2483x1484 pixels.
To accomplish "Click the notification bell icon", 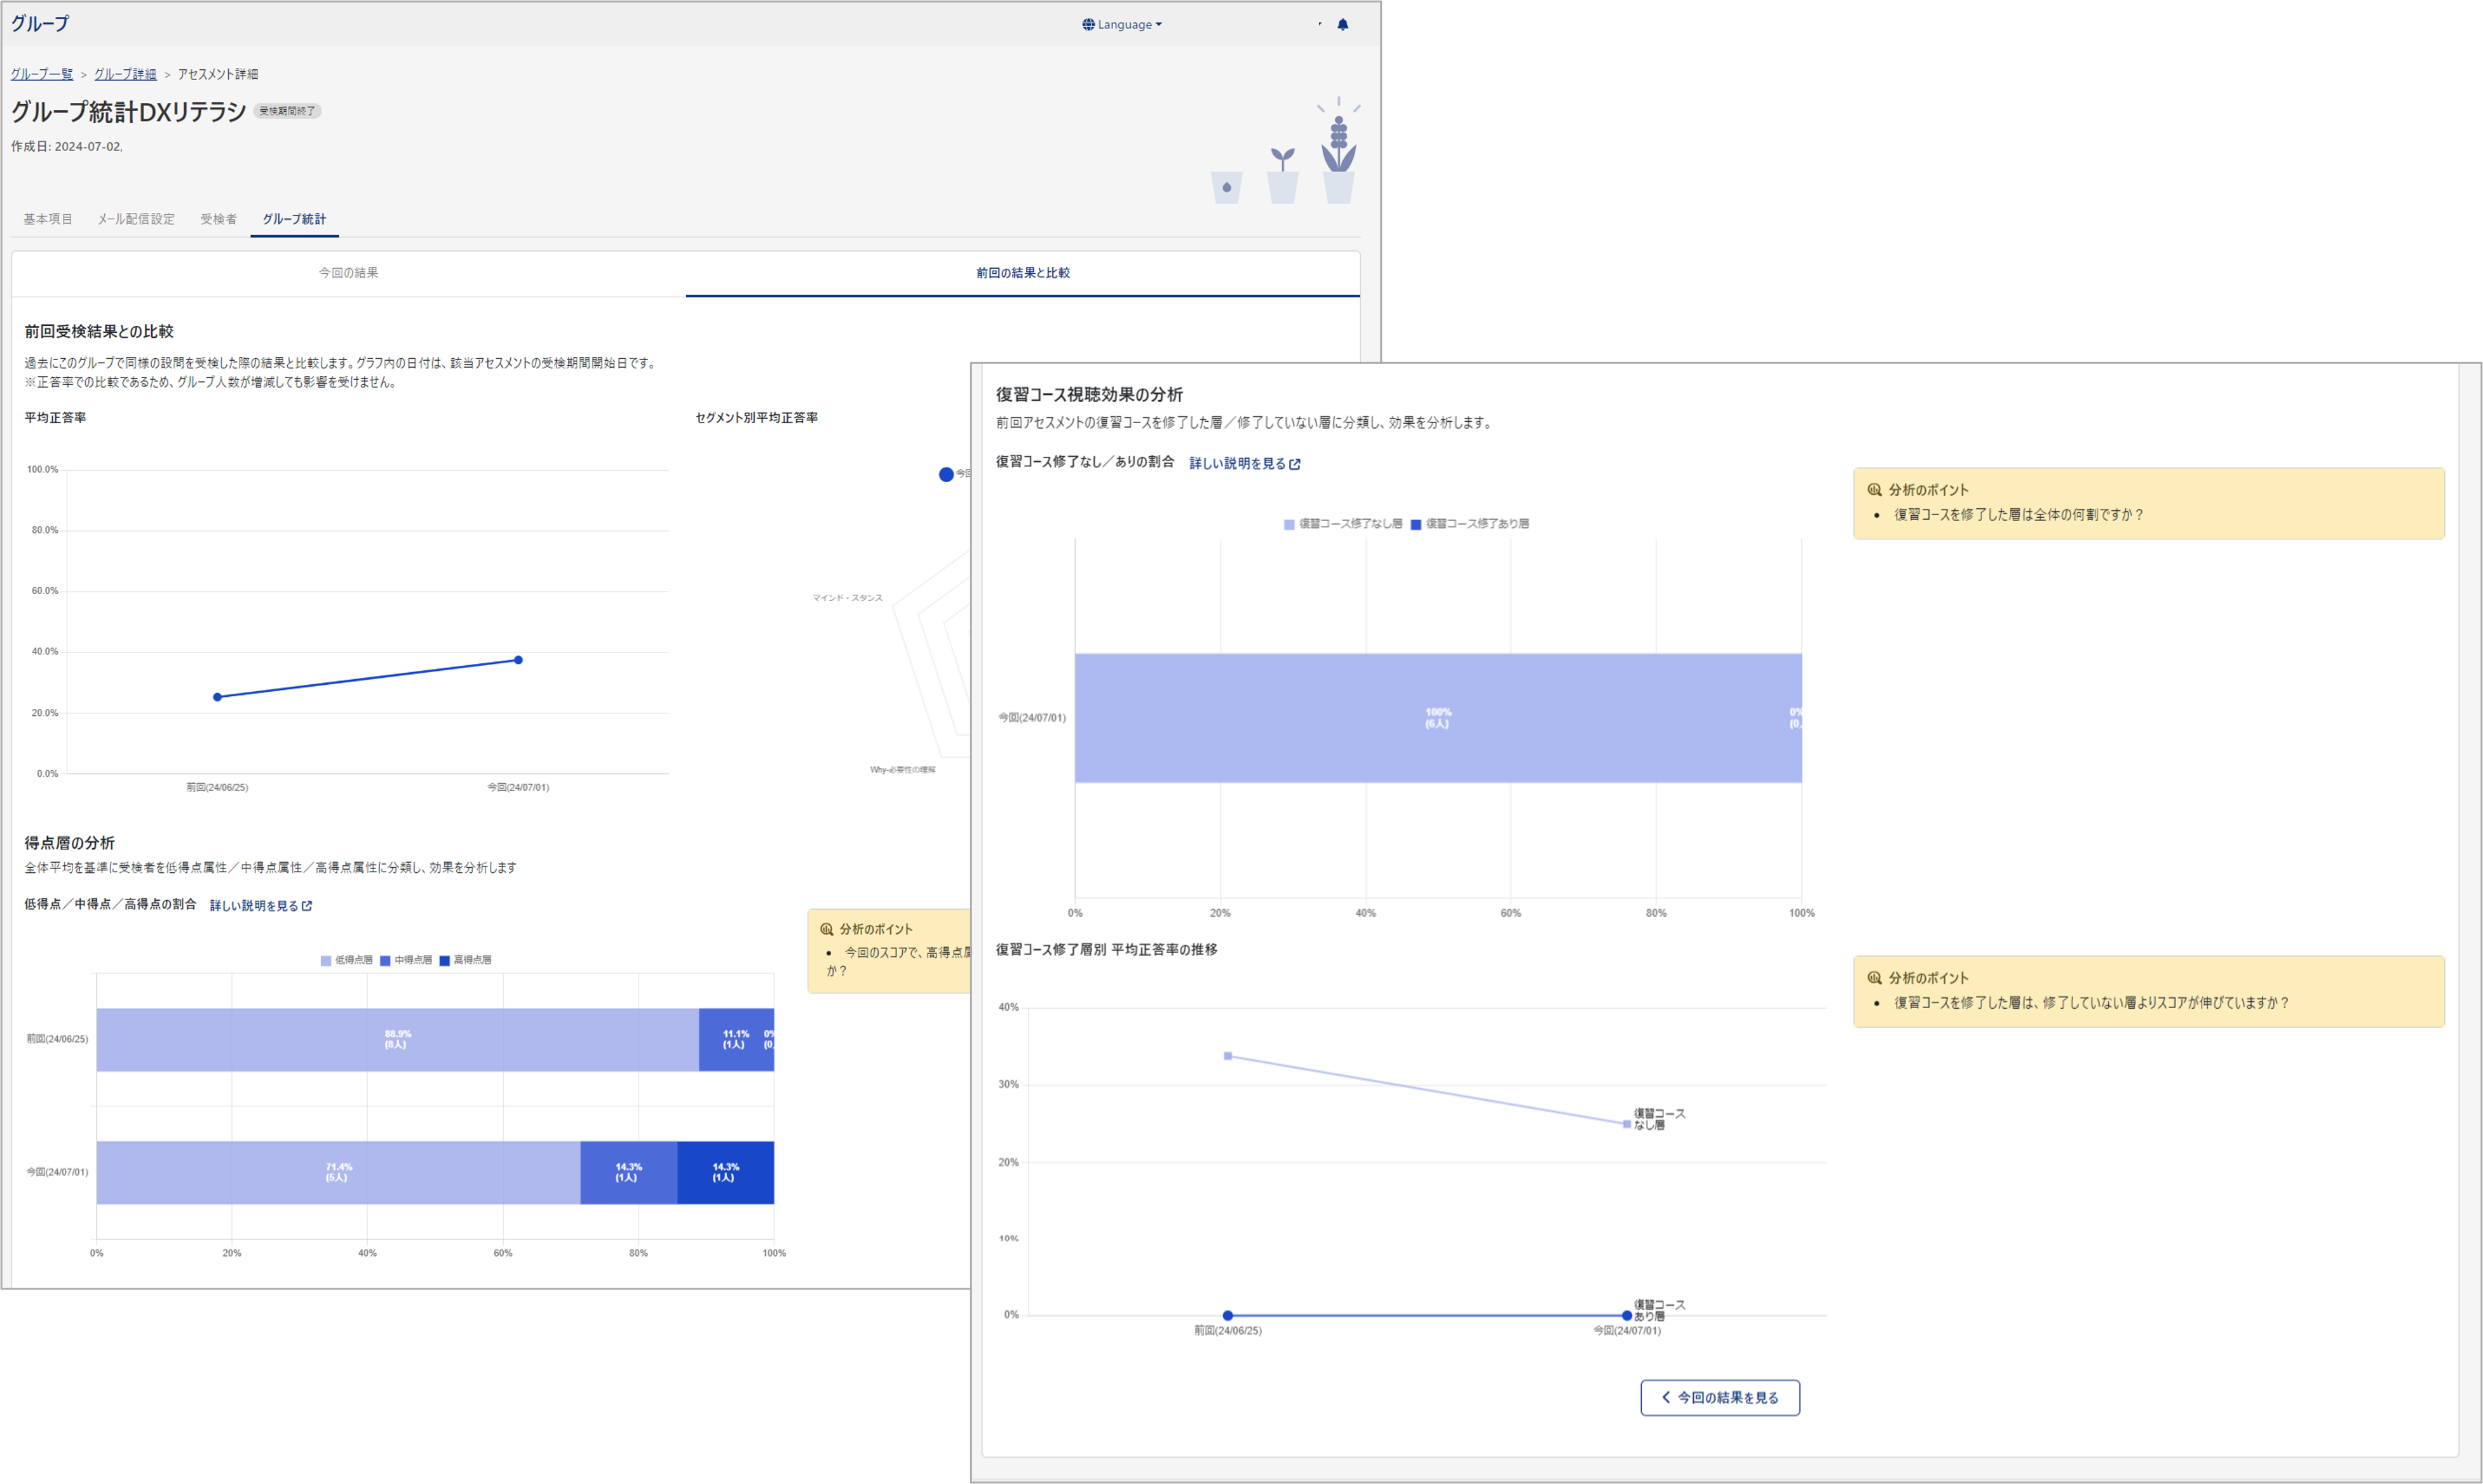I will (x=1342, y=24).
